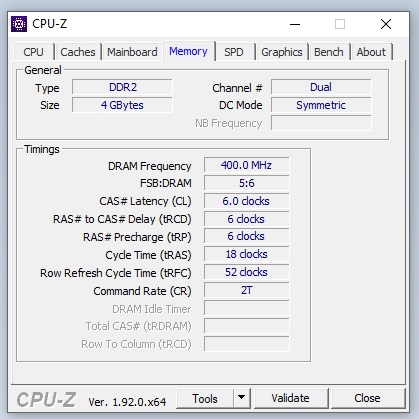
Task: Click the Row Refresh Cycle Time label
Action: click(116, 273)
